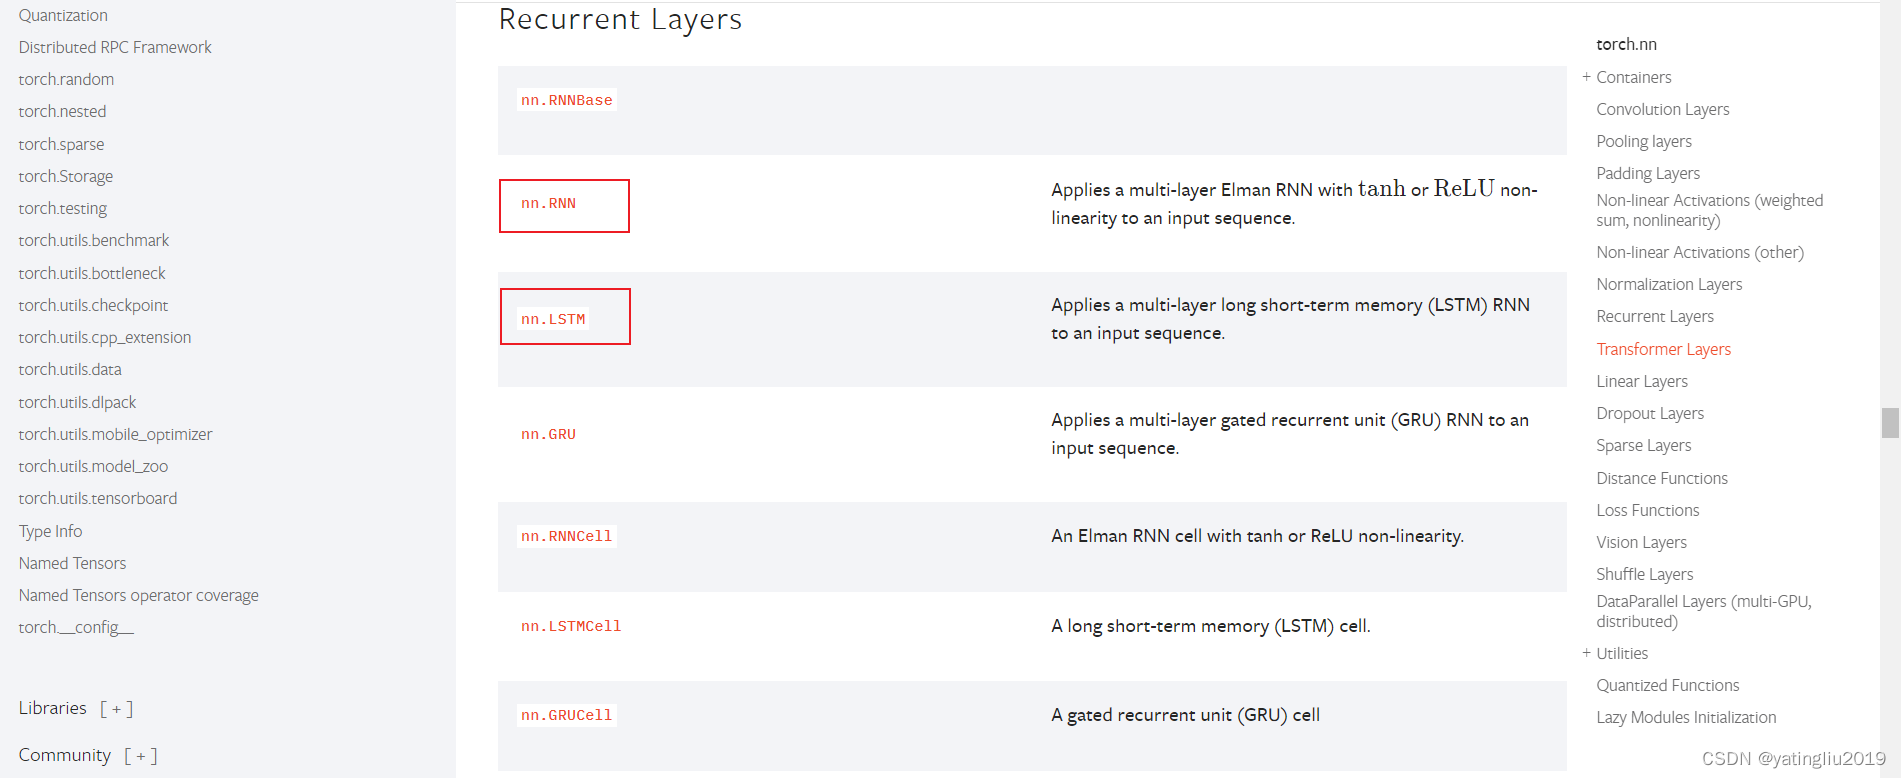Open the Named Tensors page
The image size is (1901, 778).
point(71,562)
